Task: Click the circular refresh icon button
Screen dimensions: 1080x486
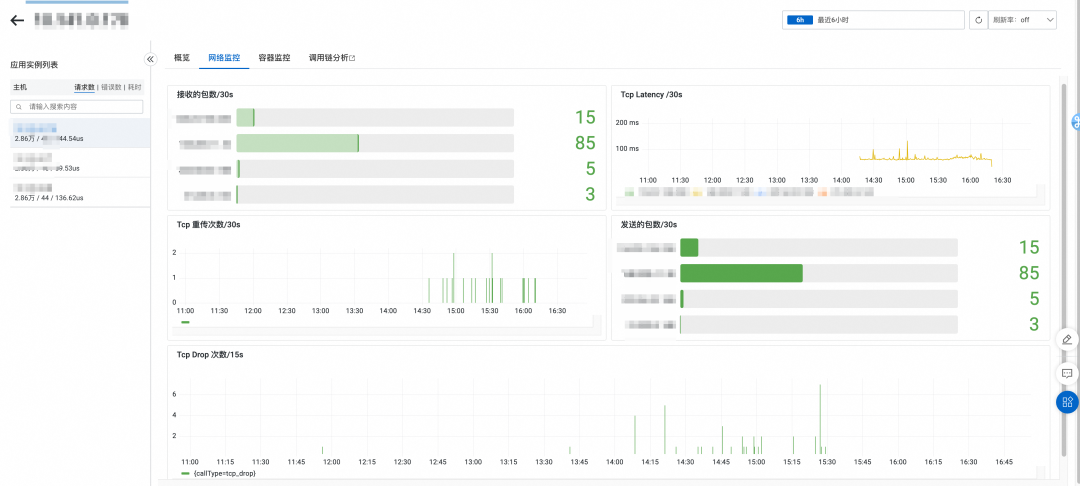Action: (978, 20)
